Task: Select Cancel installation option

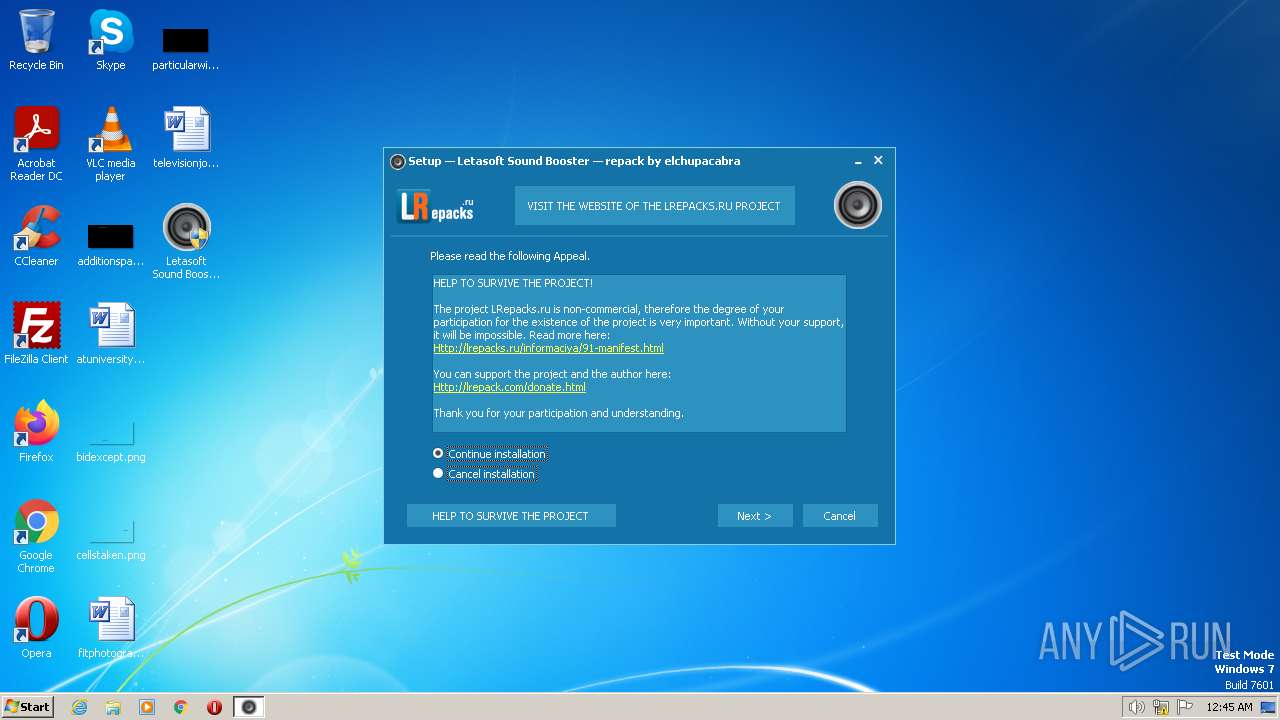Action: coord(485,474)
